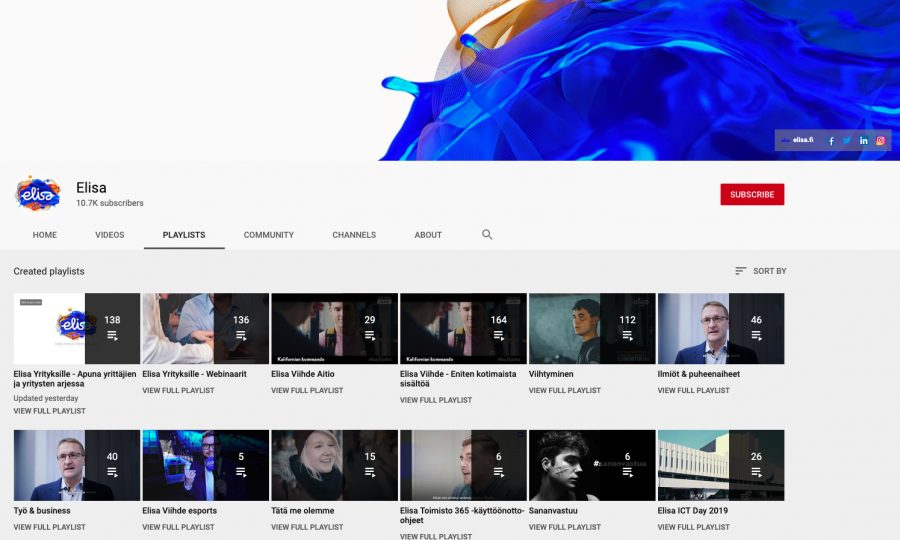
Task: Open Tätä me olemme playlist title
Action: (x=302, y=510)
